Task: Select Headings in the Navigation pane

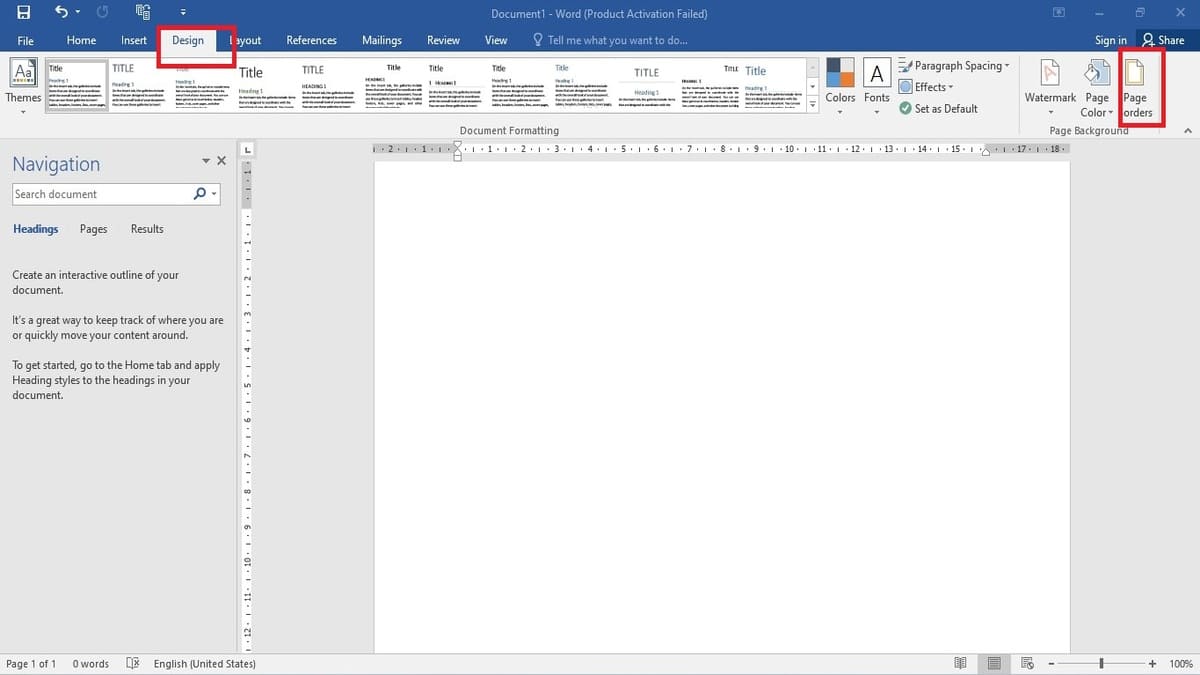Action: pyautogui.click(x=36, y=229)
